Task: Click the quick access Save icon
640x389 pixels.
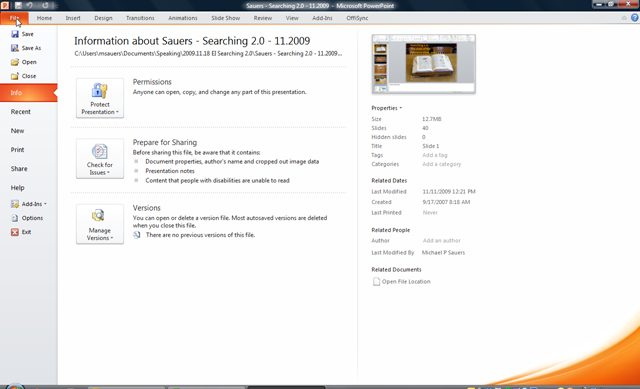Action: (x=18, y=5)
